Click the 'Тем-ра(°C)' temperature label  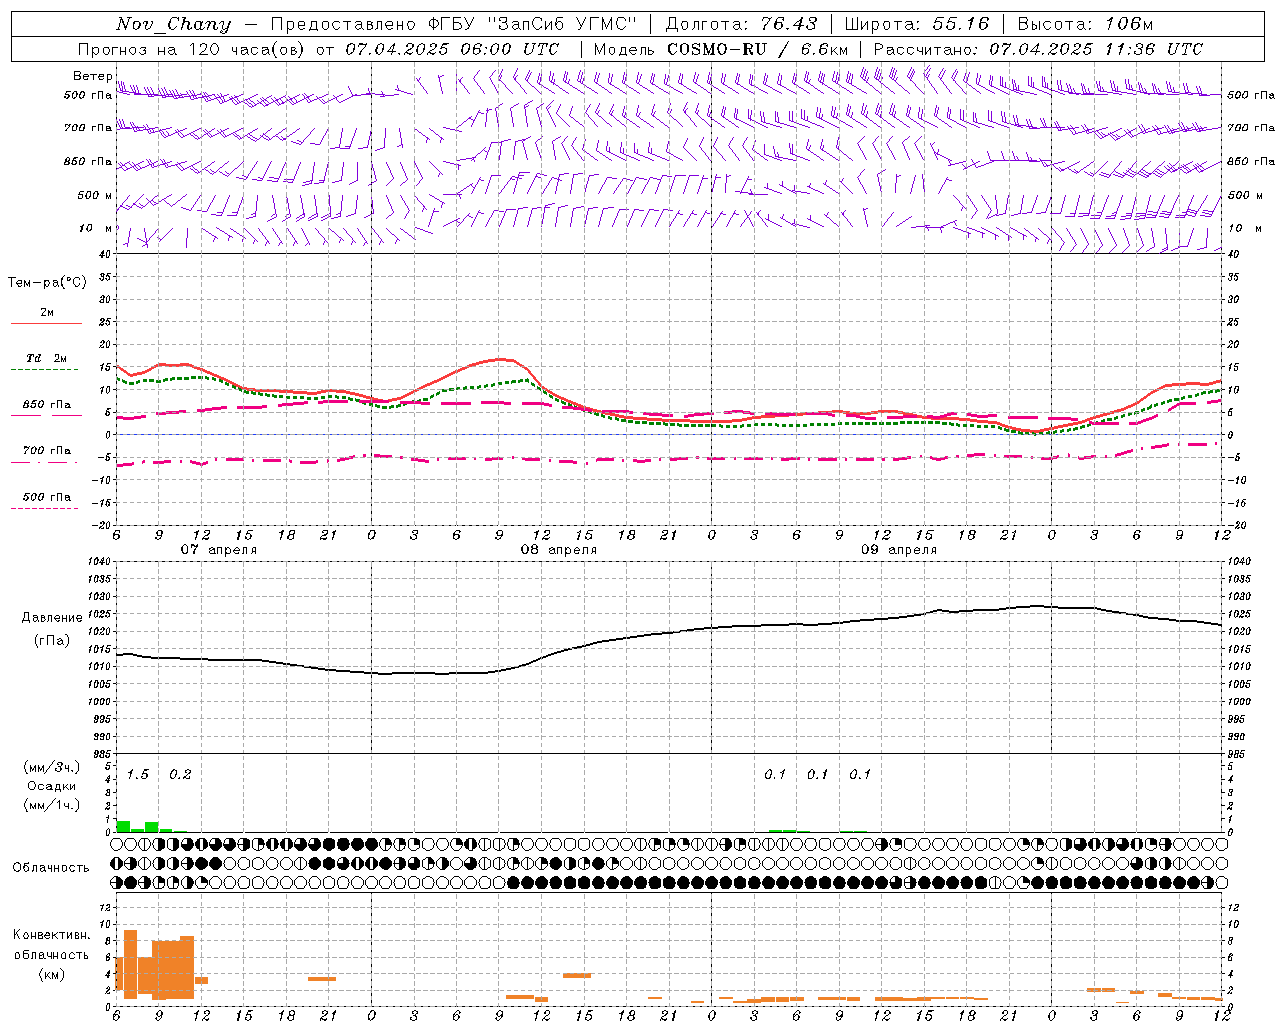point(47,283)
